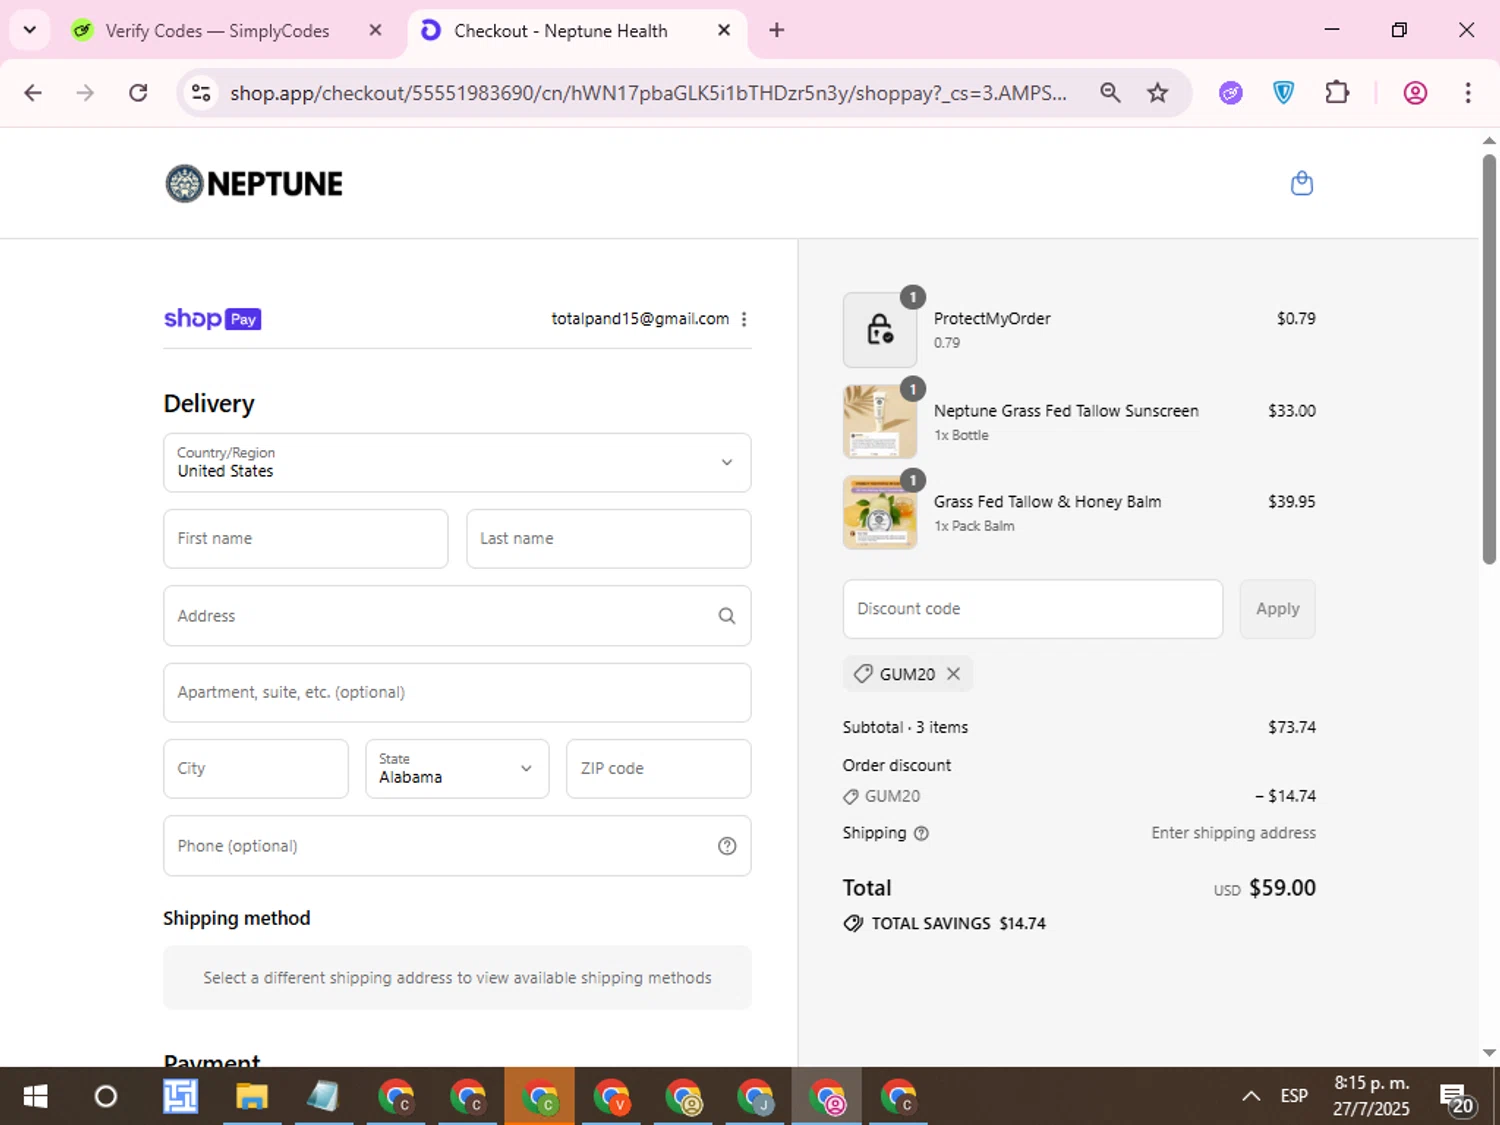
Task: Show hidden system tray icons
Action: coord(1250,1097)
